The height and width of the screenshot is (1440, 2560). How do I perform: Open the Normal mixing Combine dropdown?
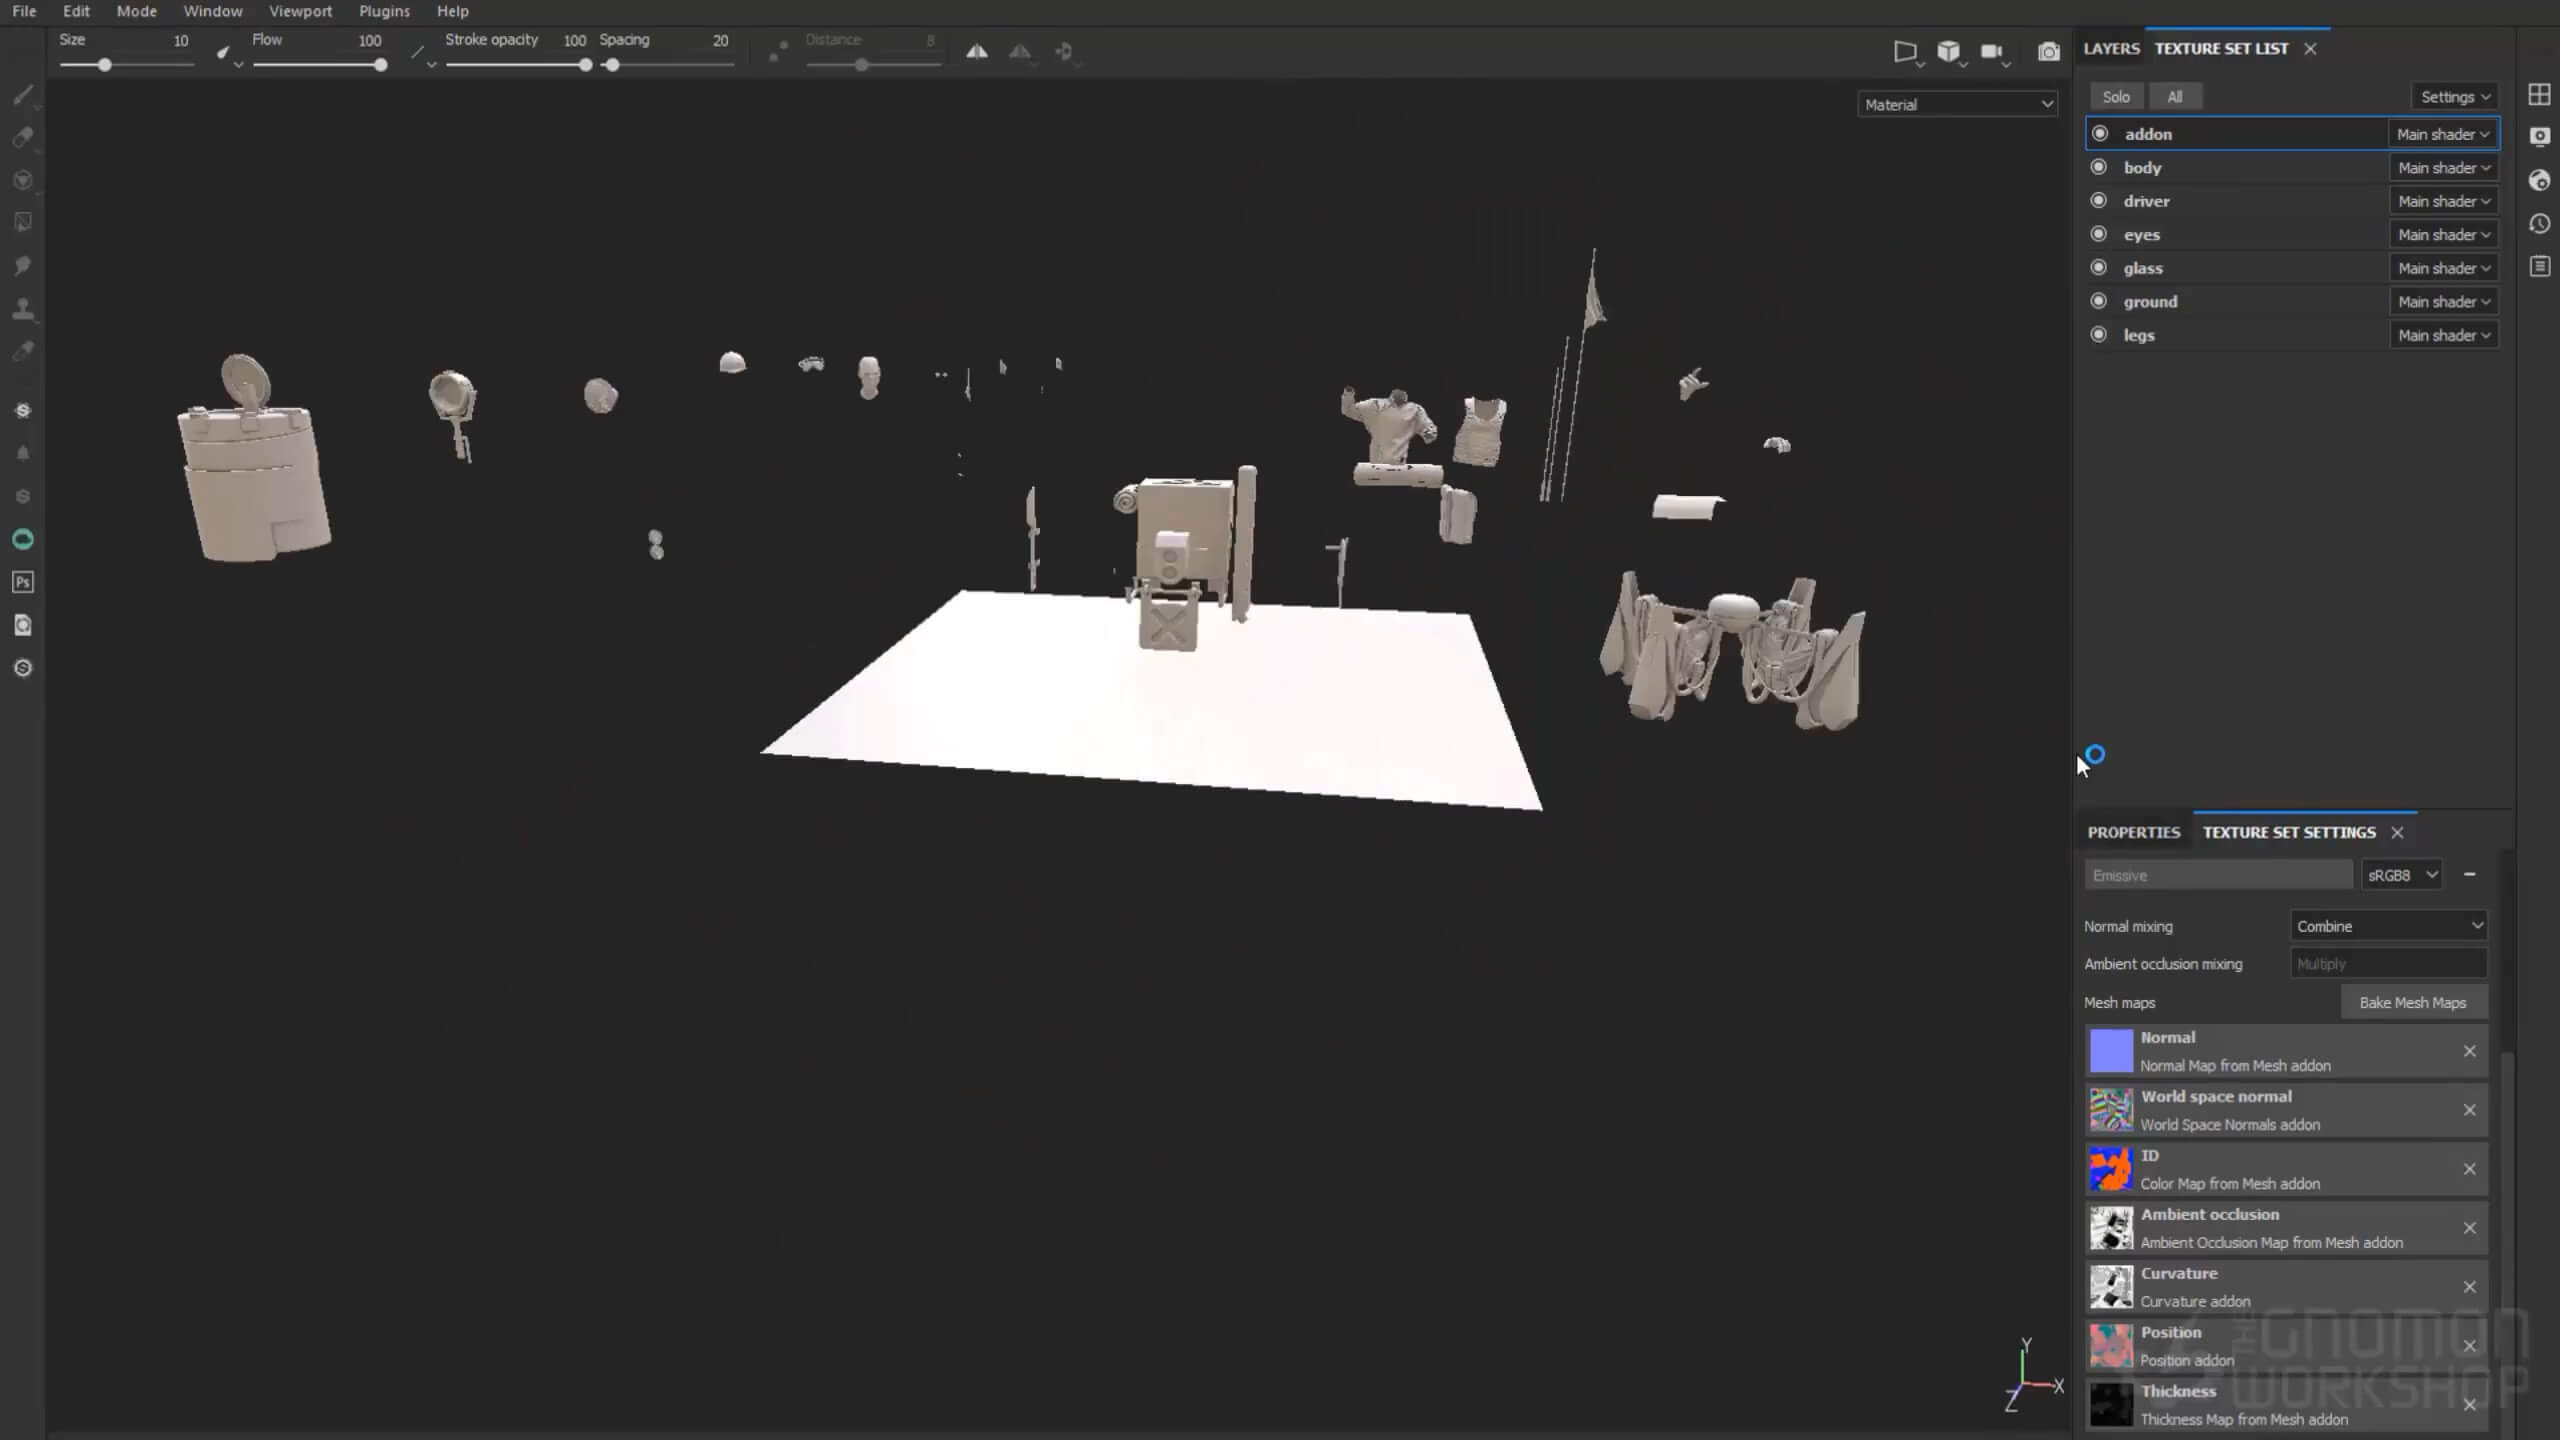coord(2388,926)
